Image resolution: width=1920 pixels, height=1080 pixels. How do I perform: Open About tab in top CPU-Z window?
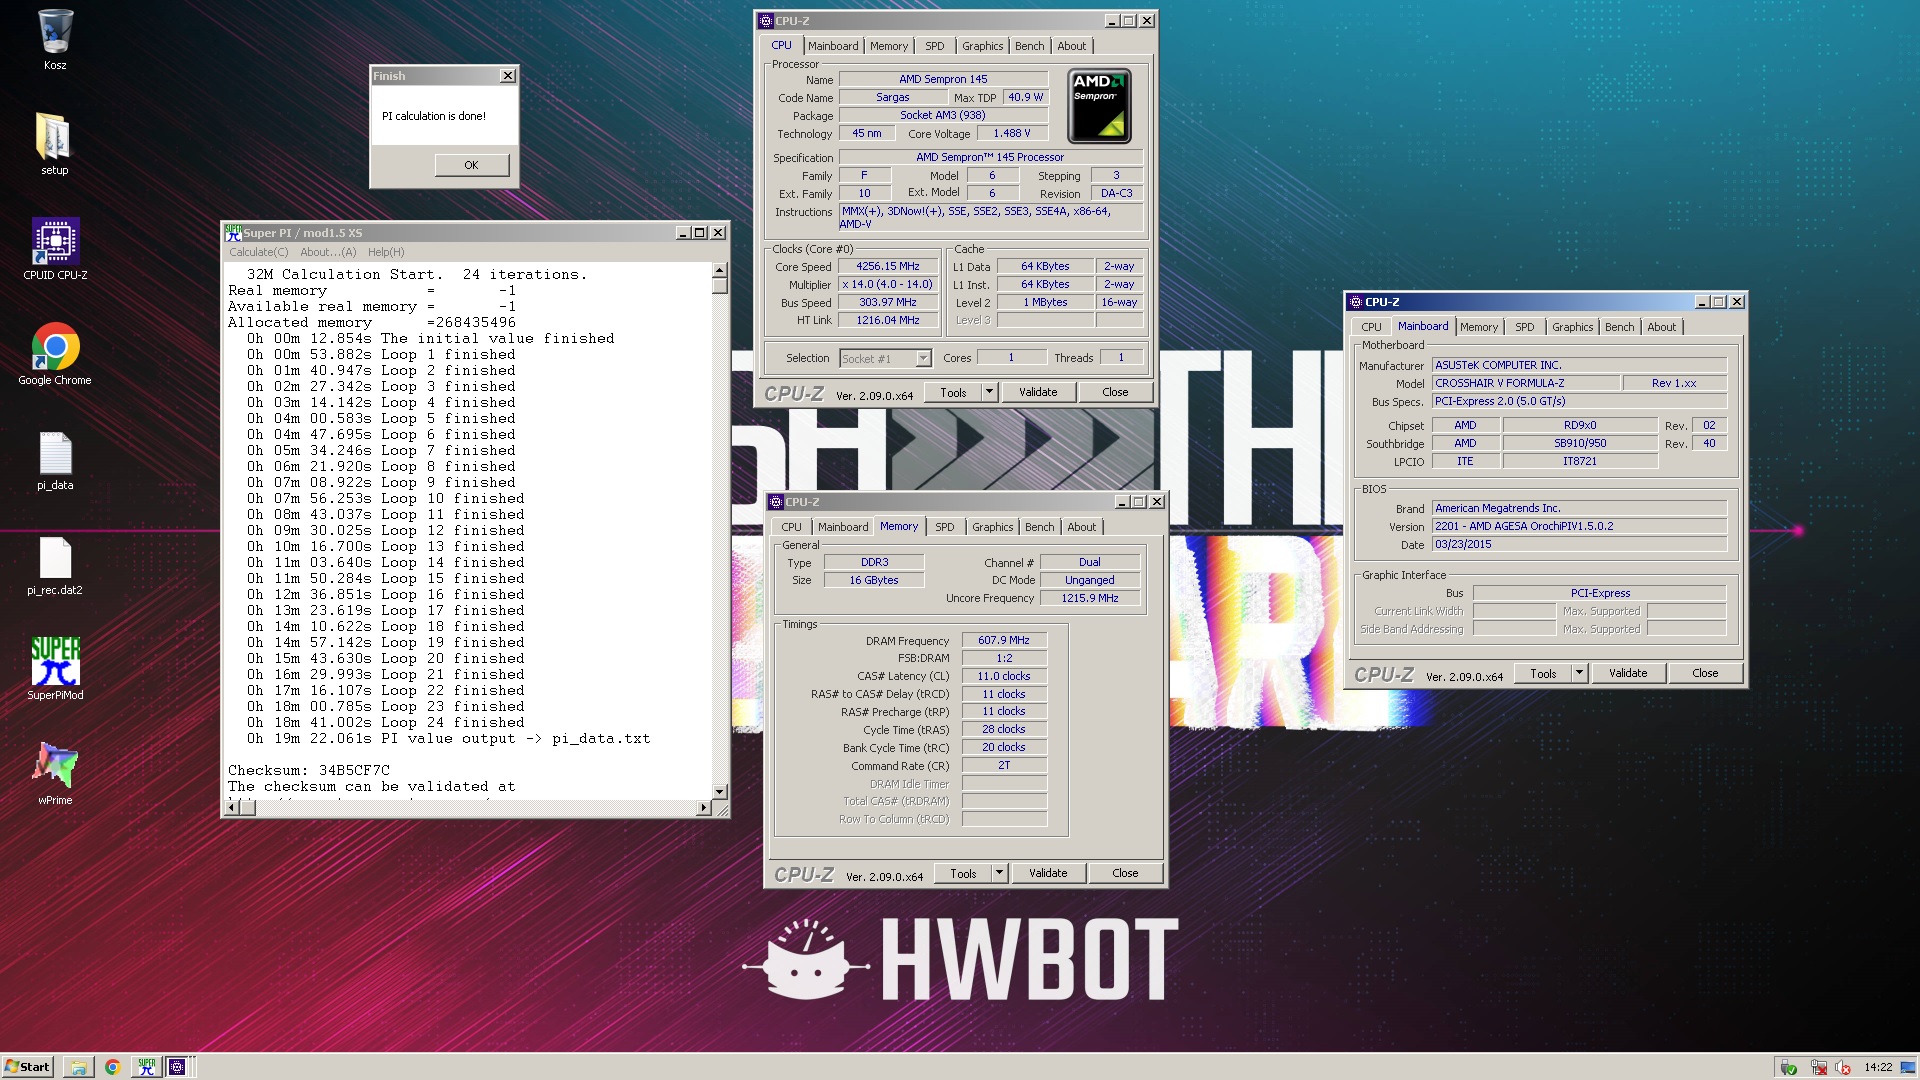pyautogui.click(x=1071, y=46)
